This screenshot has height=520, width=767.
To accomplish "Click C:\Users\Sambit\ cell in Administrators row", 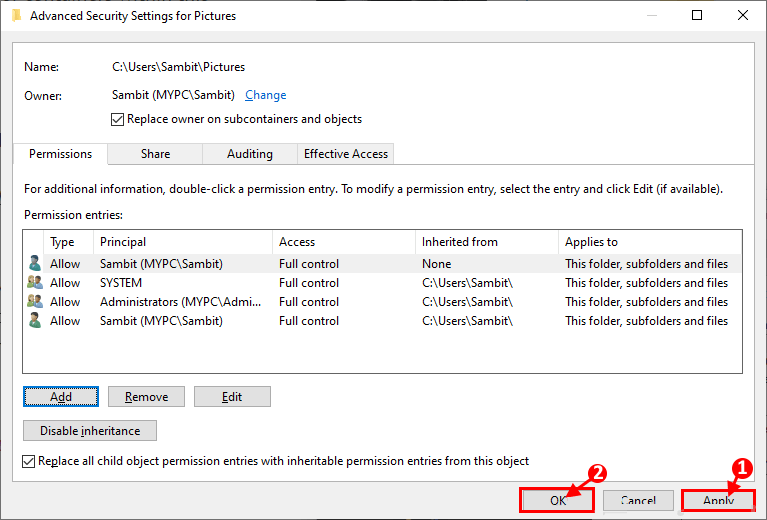I will click(x=467, y=302).
